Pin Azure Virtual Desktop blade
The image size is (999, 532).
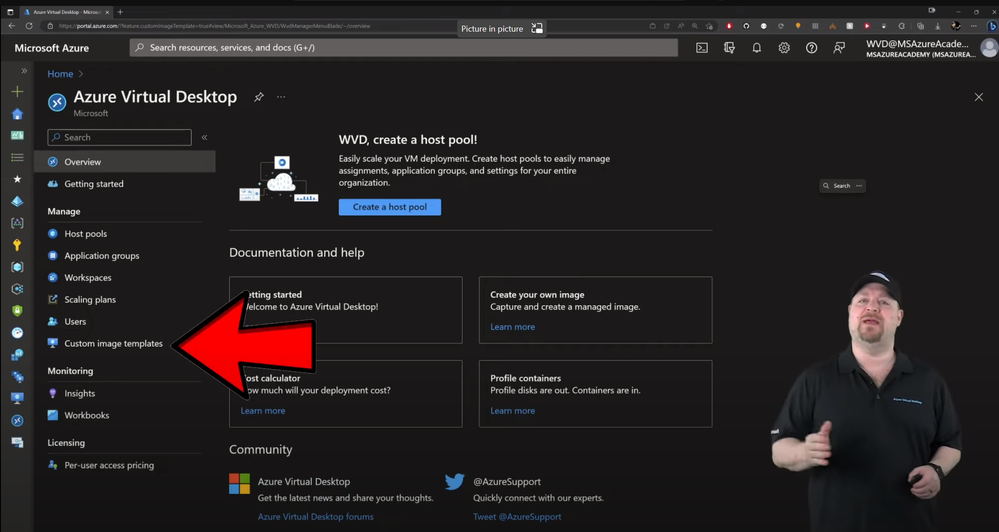[x=259, y=97]
